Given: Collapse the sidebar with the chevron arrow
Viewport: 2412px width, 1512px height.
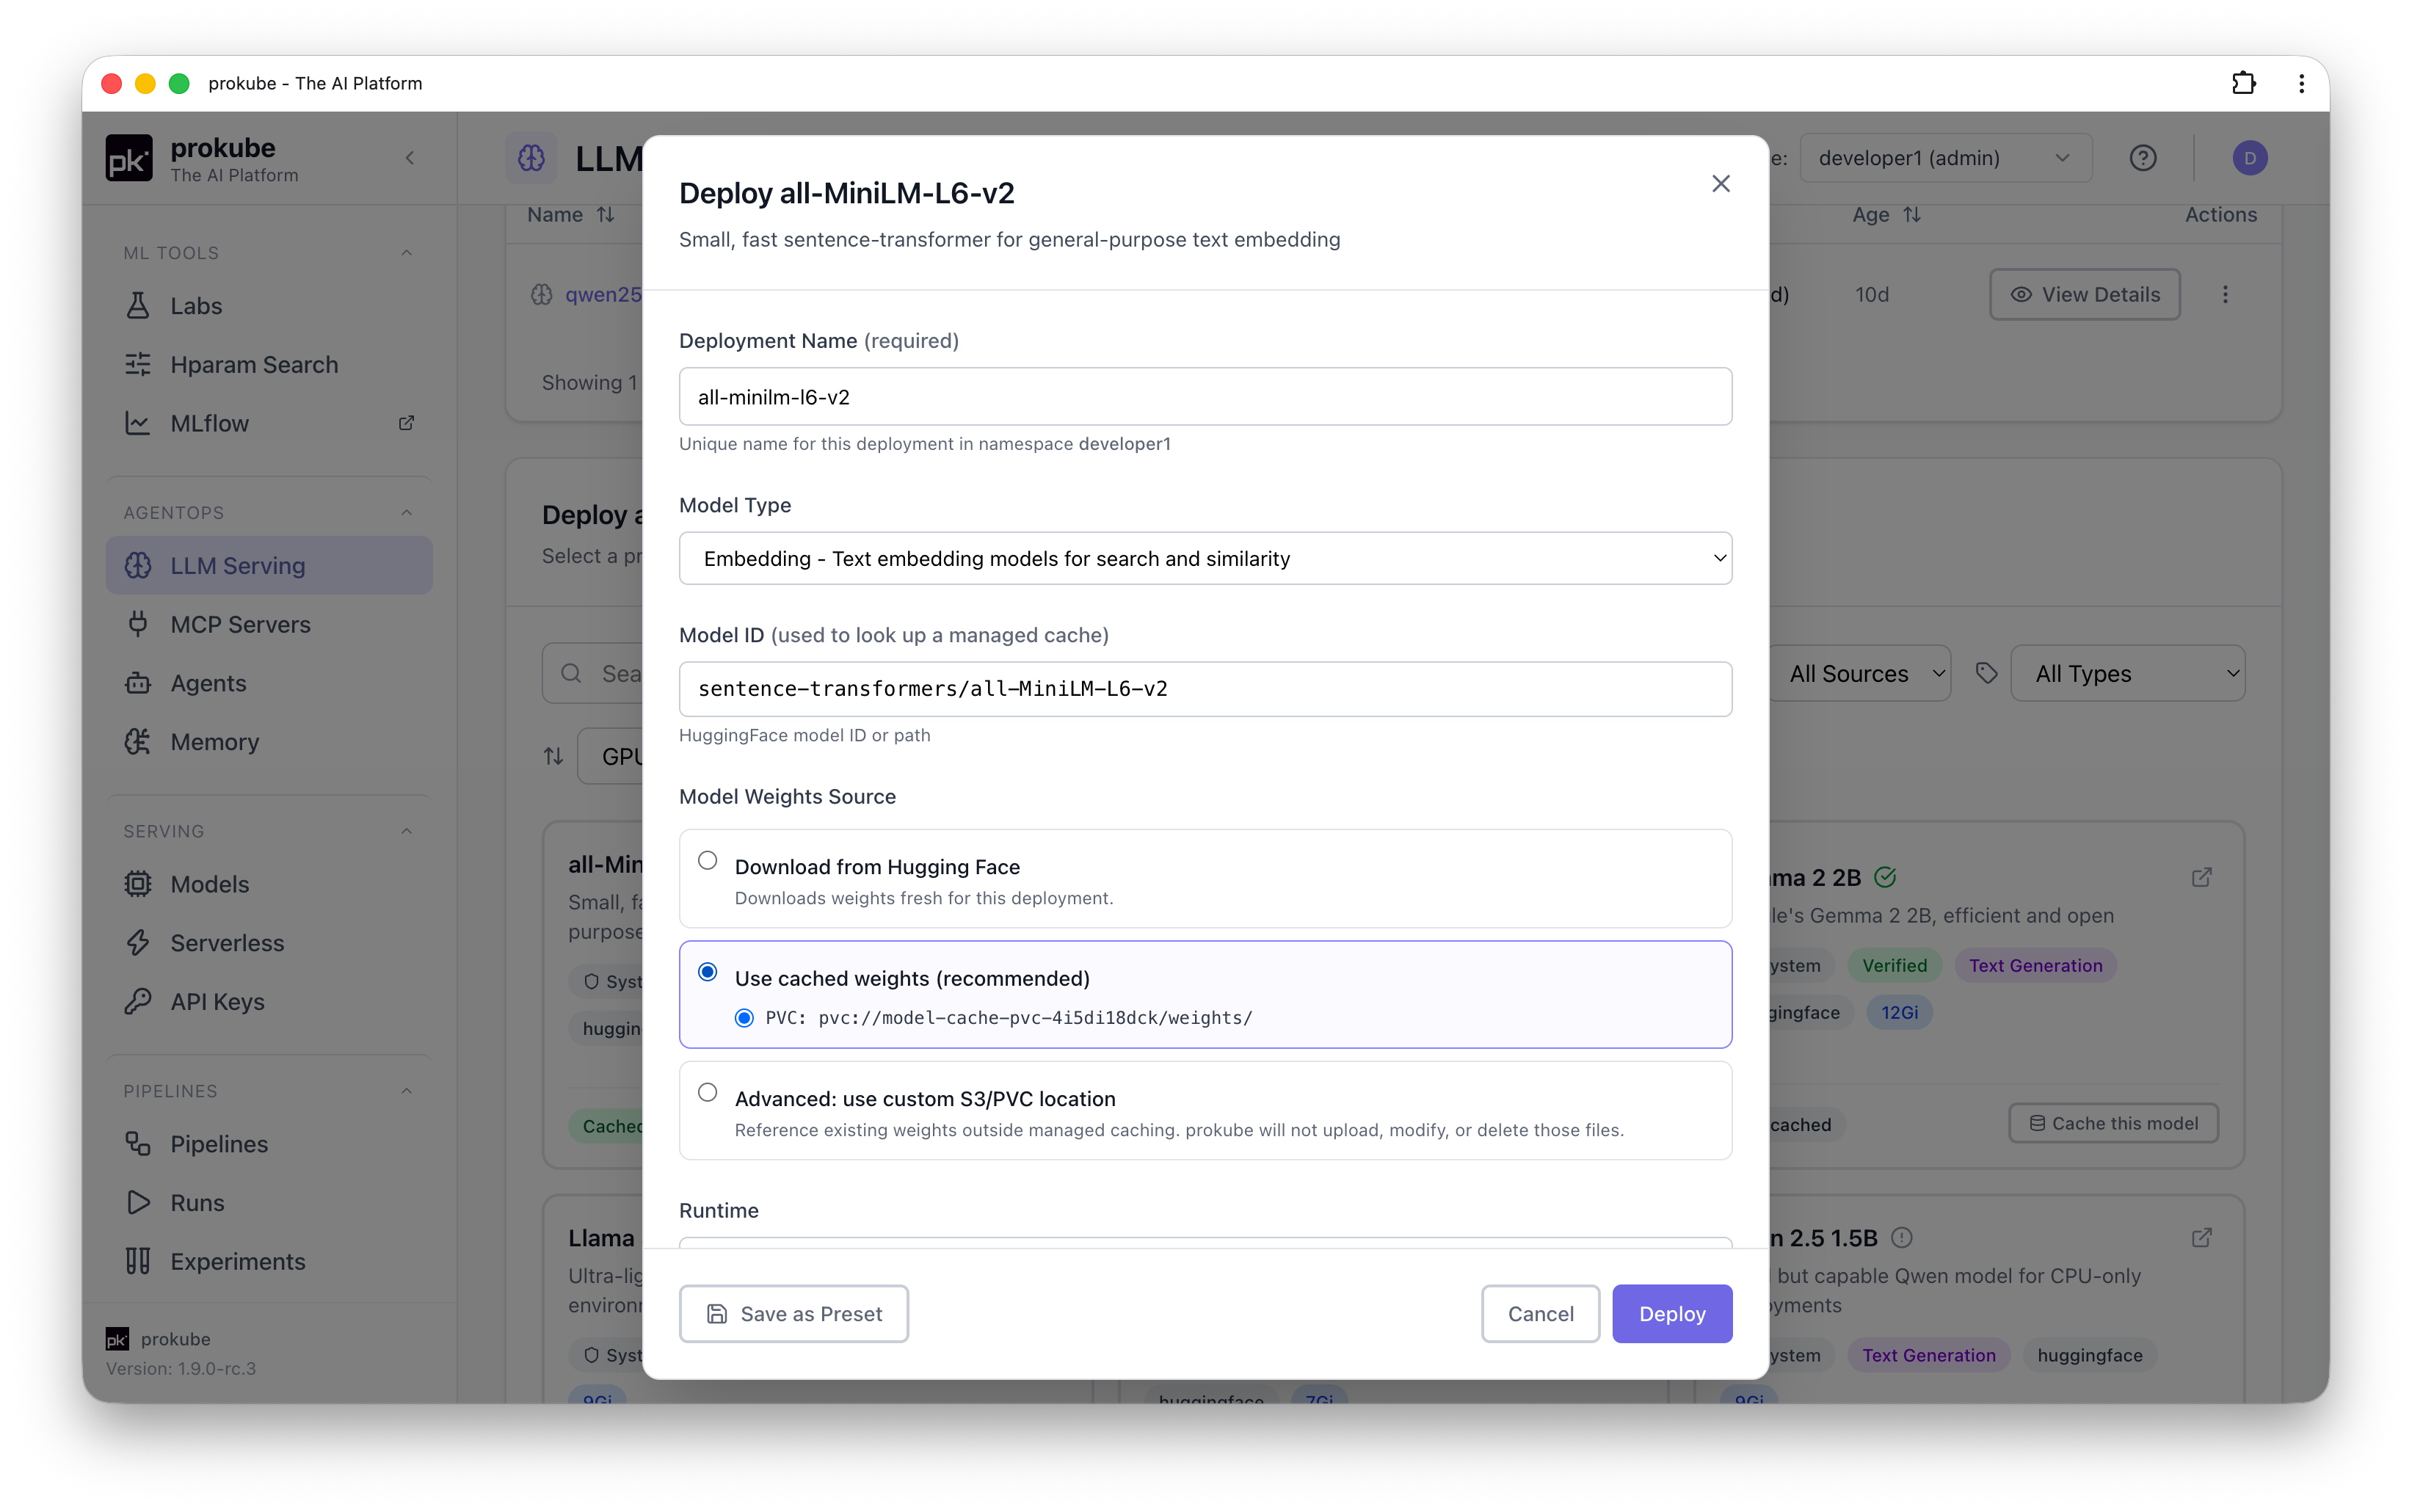Looking at the screenshot, I should point(410,158).
